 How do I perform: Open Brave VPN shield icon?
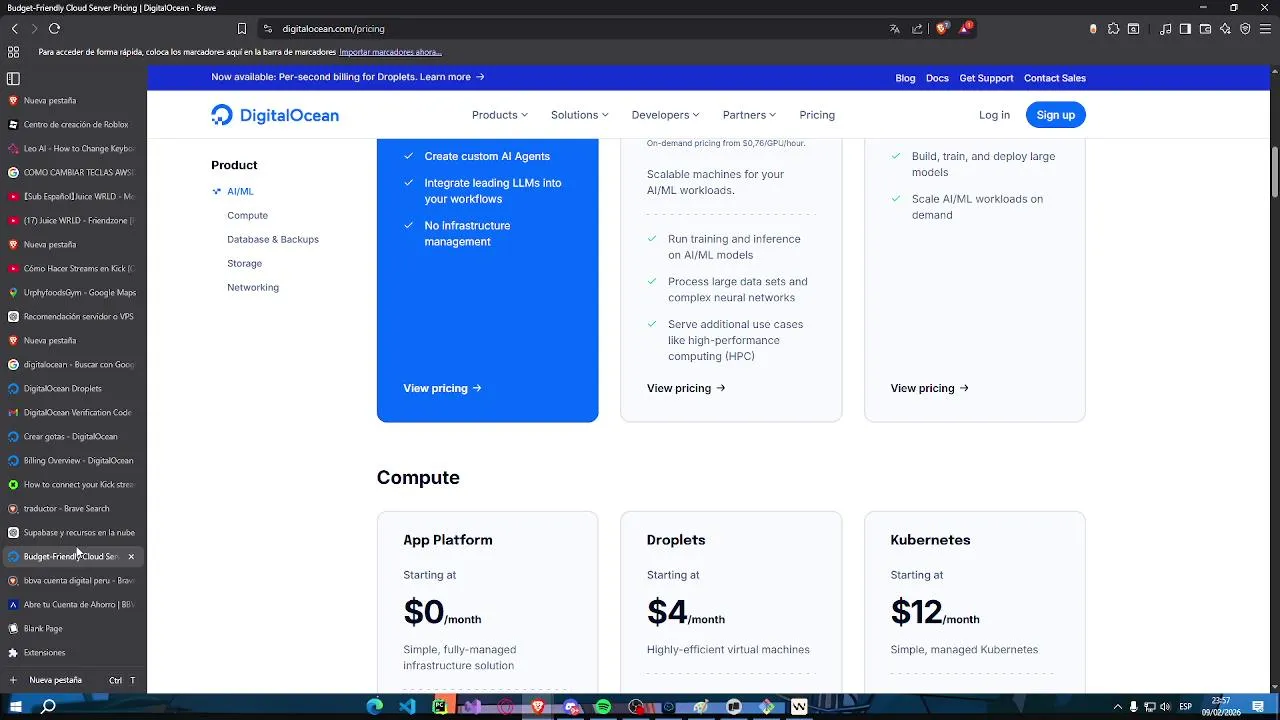[x=1245, y=29]
